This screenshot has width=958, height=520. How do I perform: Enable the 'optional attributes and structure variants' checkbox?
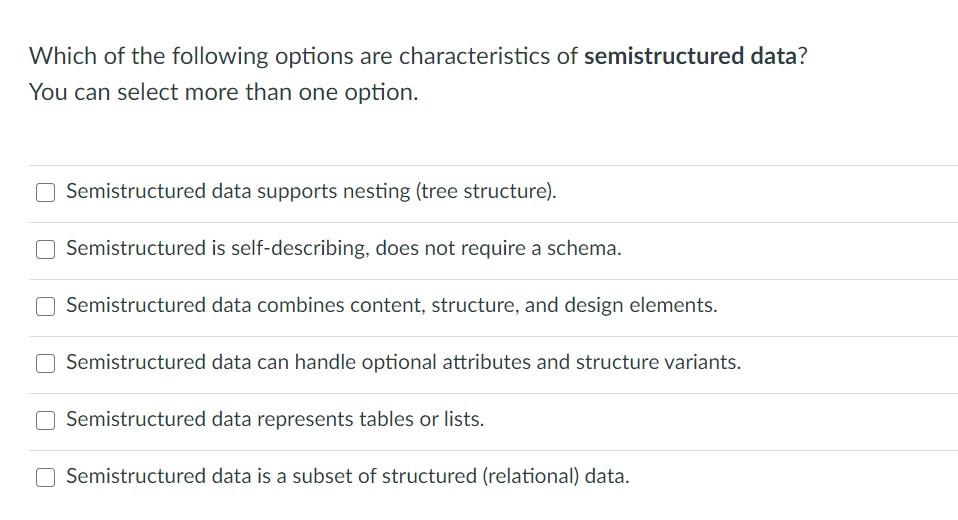coord(45,363)
